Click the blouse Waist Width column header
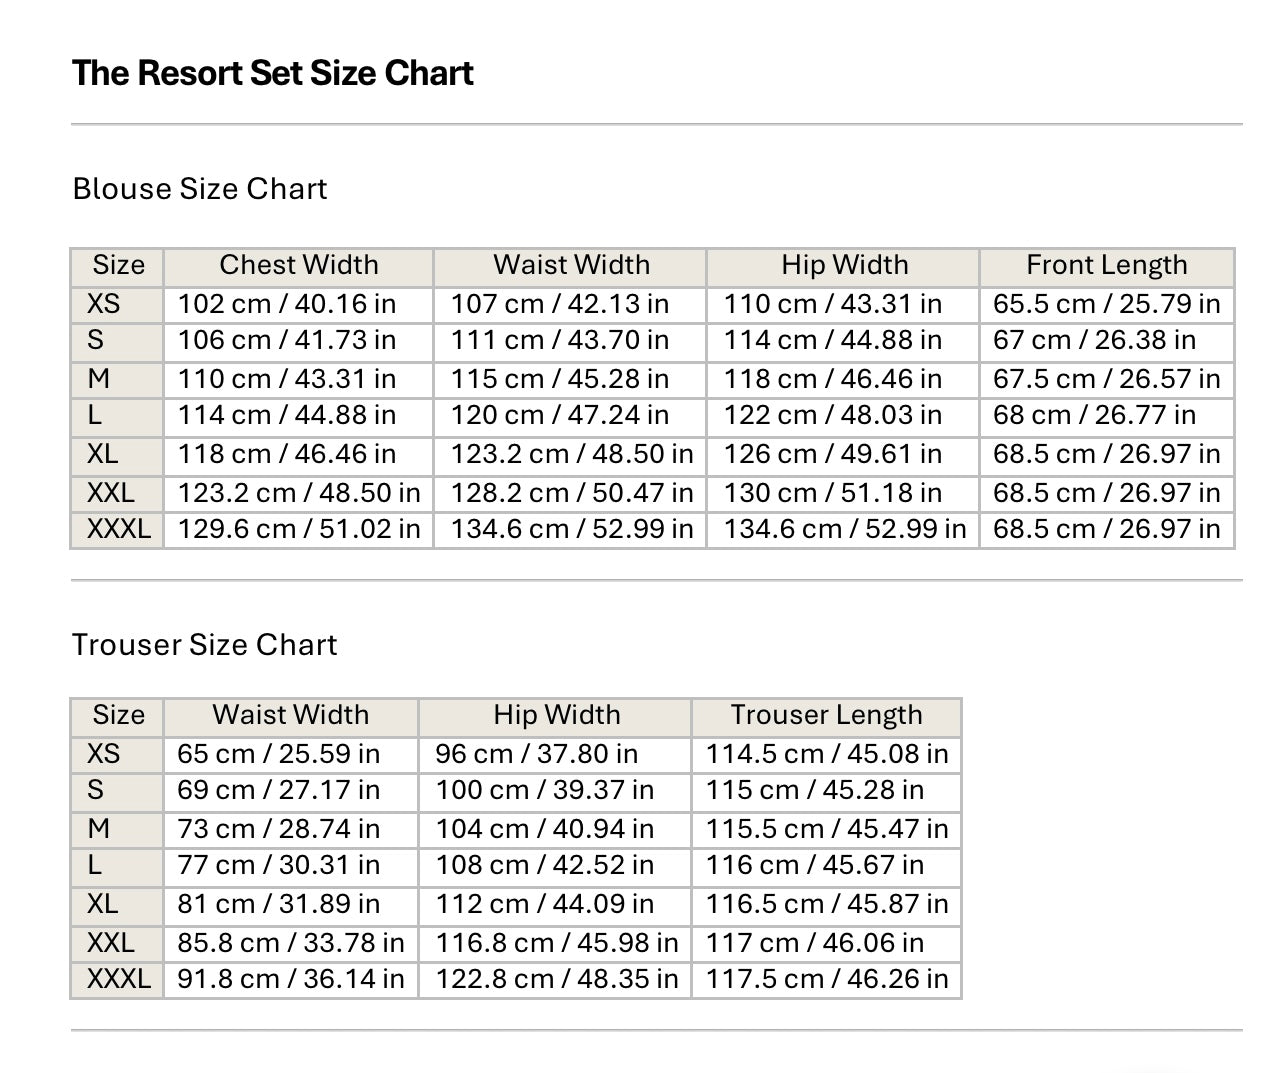Image resolution: width=1284 pixels, height=1073 pixels. [x=571, y=265]
